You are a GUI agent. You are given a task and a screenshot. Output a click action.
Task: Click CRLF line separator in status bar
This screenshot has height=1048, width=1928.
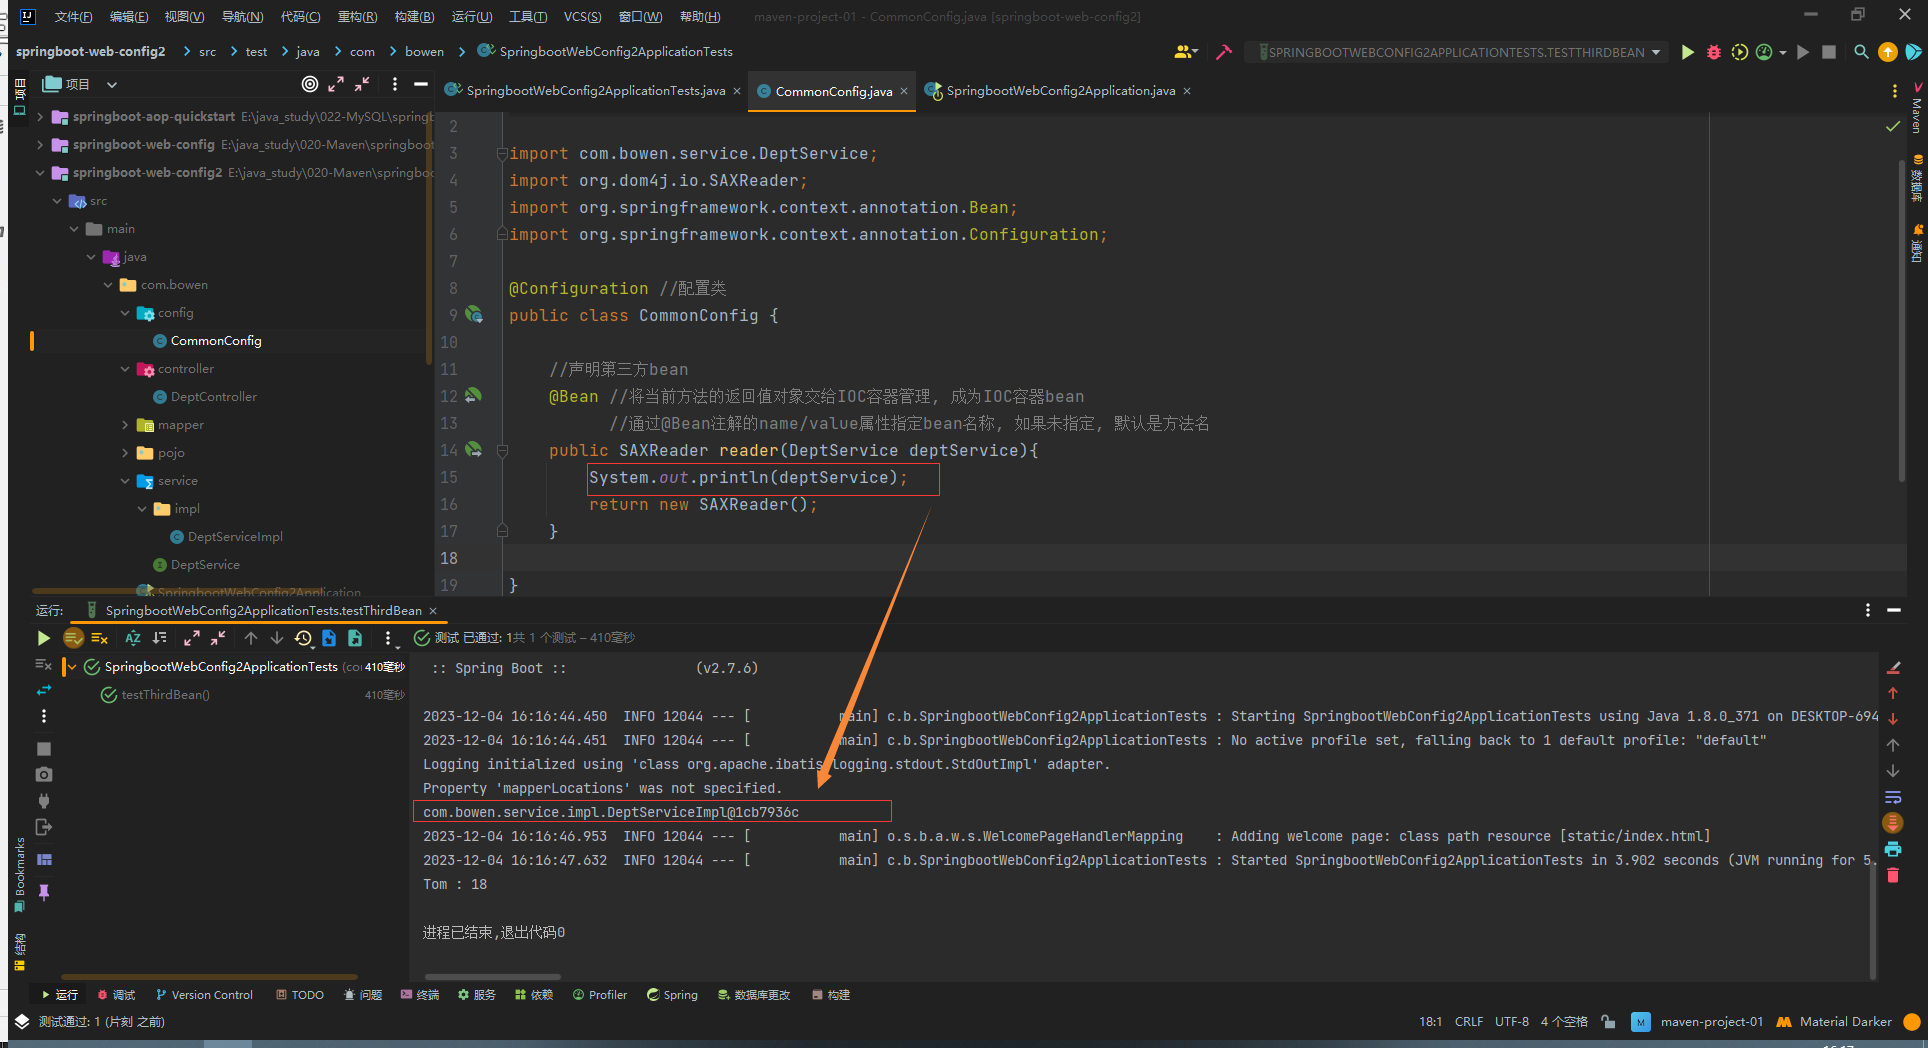[x=1469, y=1022]
